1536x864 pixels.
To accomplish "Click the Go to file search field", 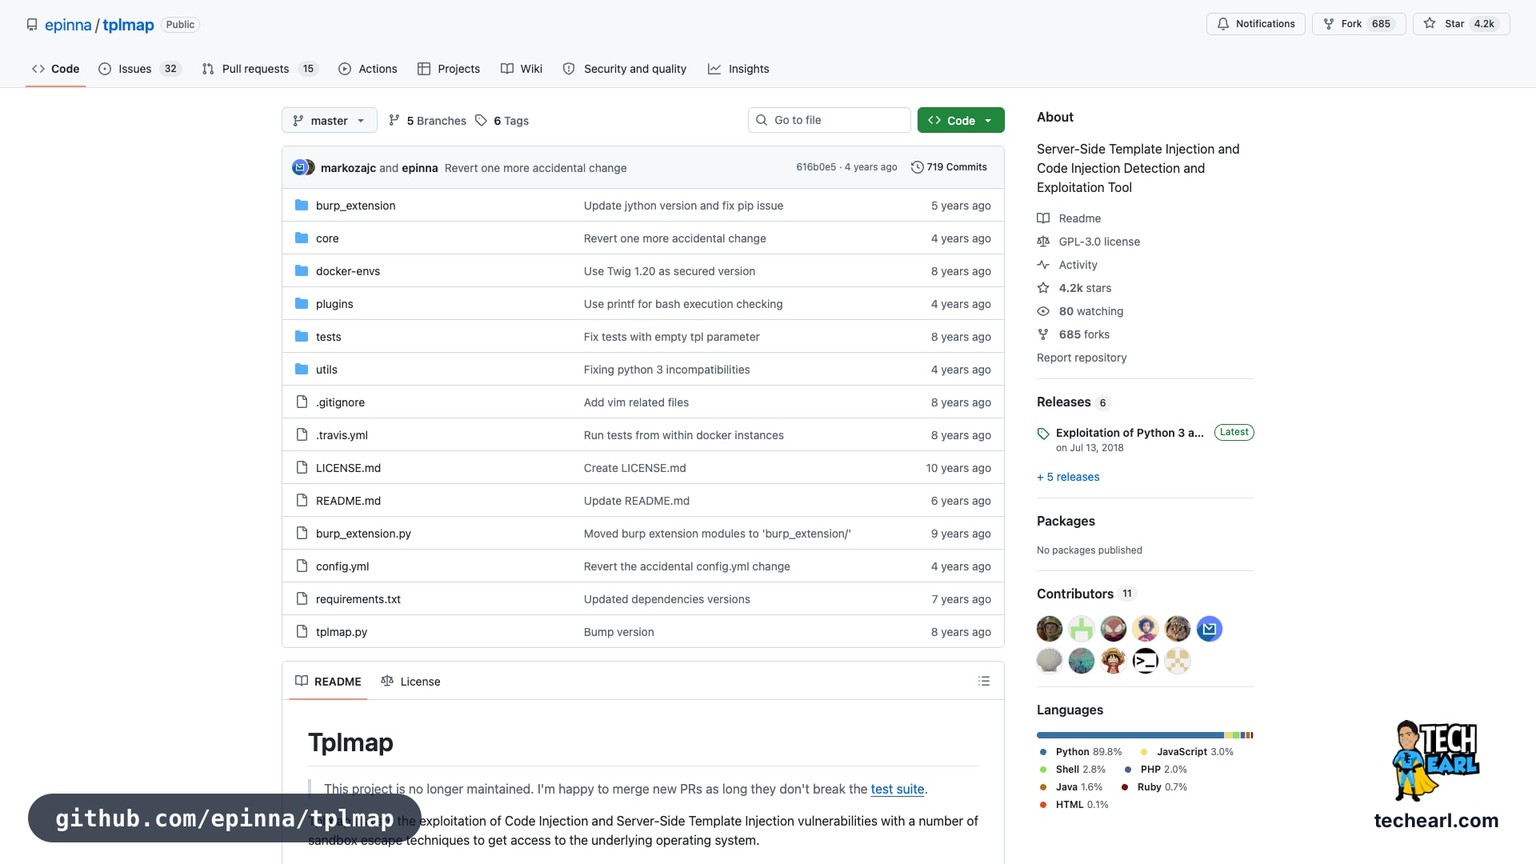I will 829,120.
